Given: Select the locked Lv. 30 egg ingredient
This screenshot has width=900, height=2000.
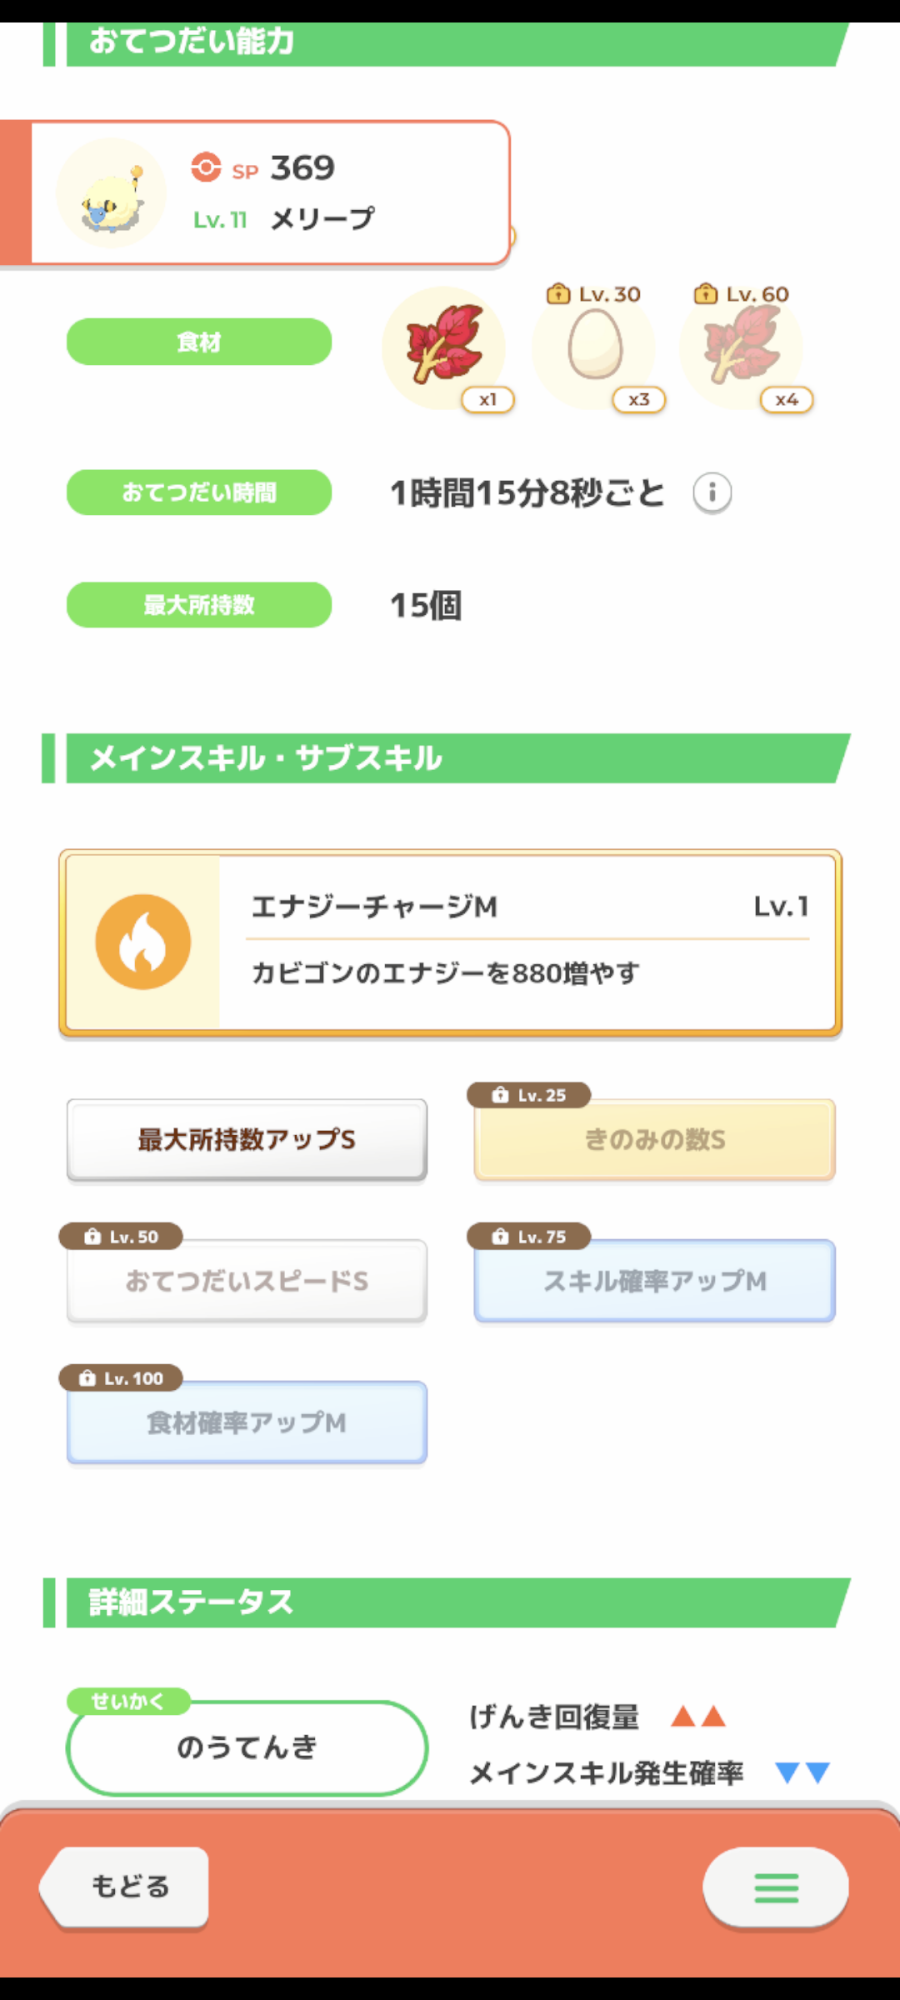Looking at the screenshot, I should click(x=595, y=346).
